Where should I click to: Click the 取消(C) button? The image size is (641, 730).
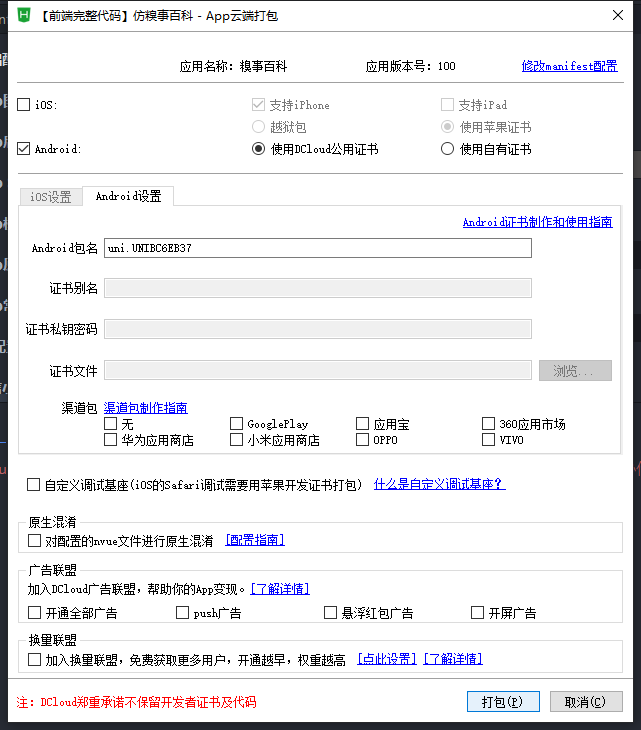pos(586,702)
